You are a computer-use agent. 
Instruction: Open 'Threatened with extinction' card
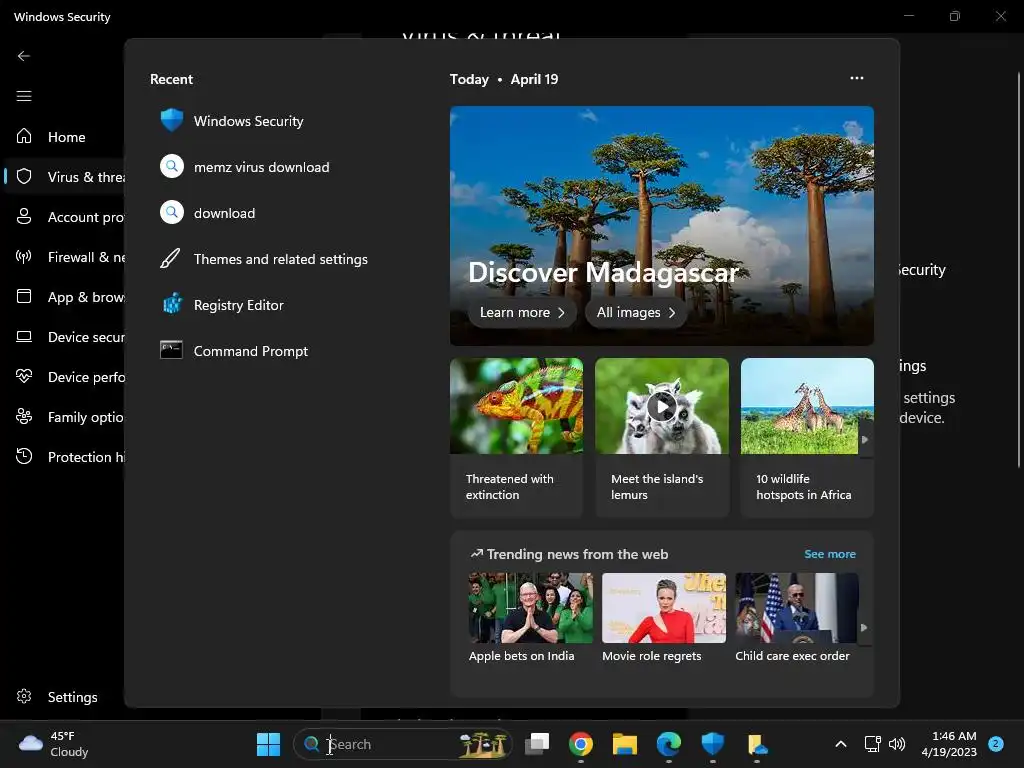click(x=516, y=437)
